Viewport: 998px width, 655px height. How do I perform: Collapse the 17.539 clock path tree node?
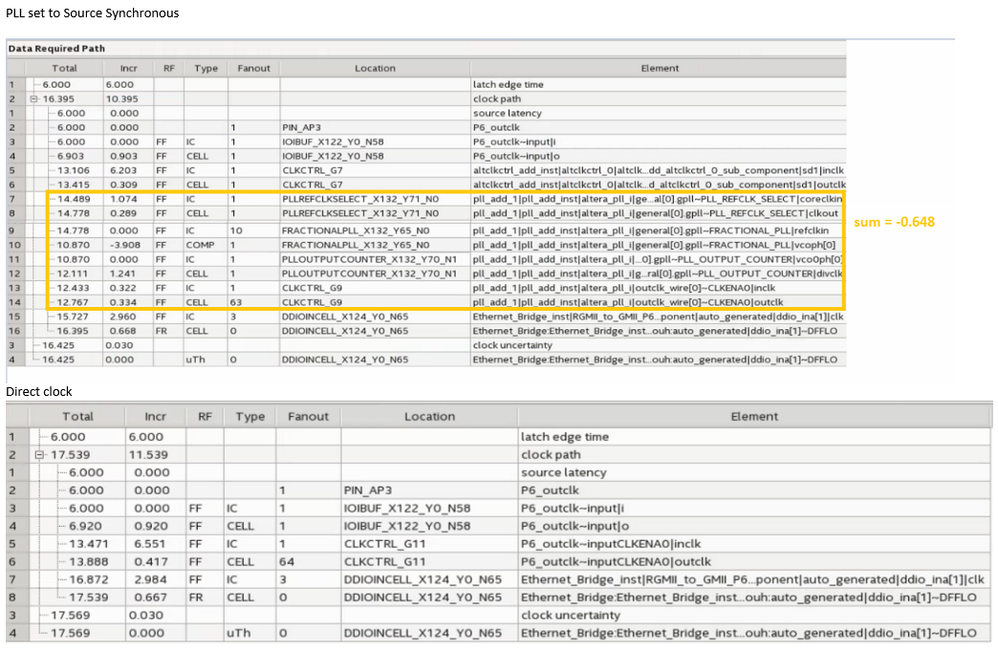[x=40, y=454]
